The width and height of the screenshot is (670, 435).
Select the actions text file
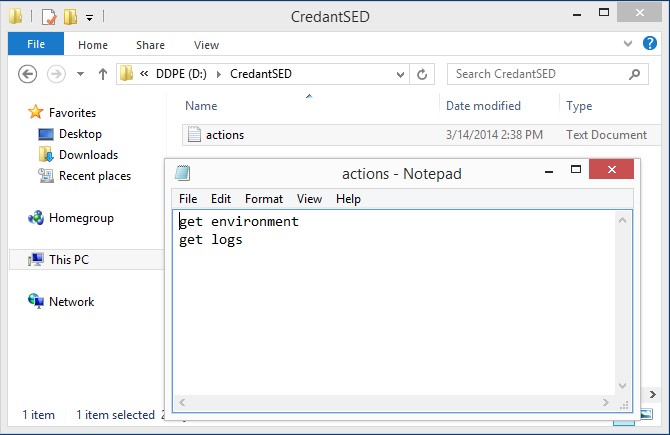click(x=224, y=135)
